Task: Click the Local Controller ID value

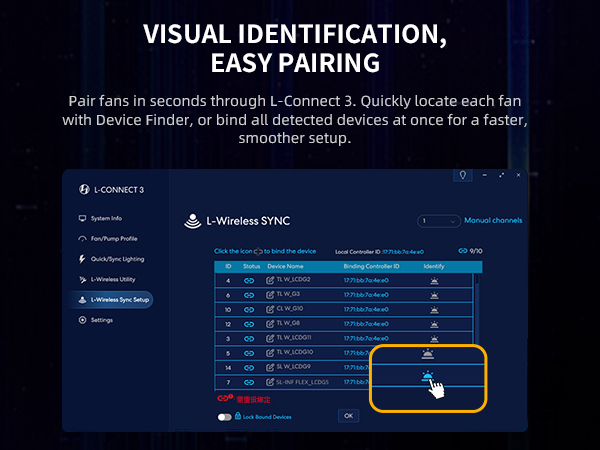Action: (403, 252)
